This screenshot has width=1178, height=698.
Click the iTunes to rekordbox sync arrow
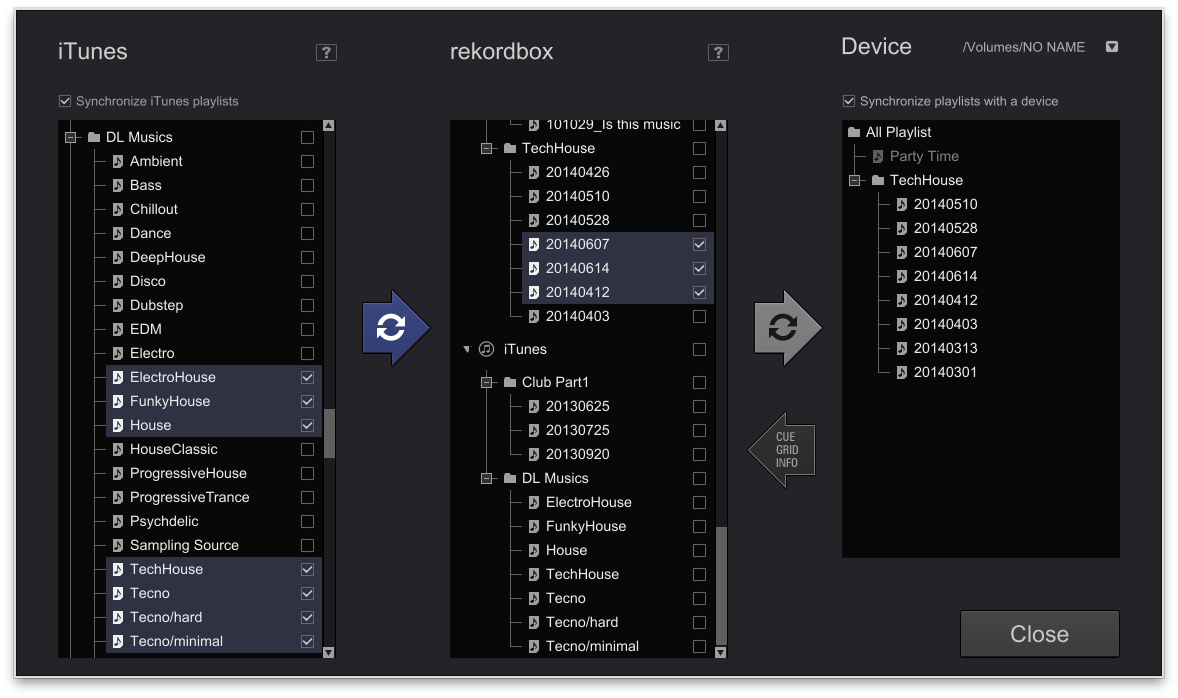click(394, 328)
